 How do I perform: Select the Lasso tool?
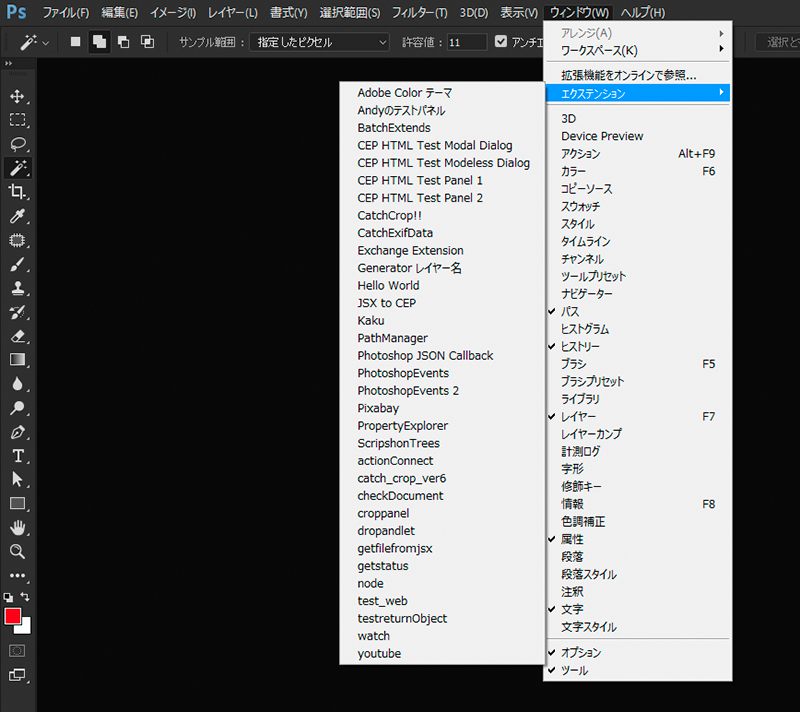(17, 144)
